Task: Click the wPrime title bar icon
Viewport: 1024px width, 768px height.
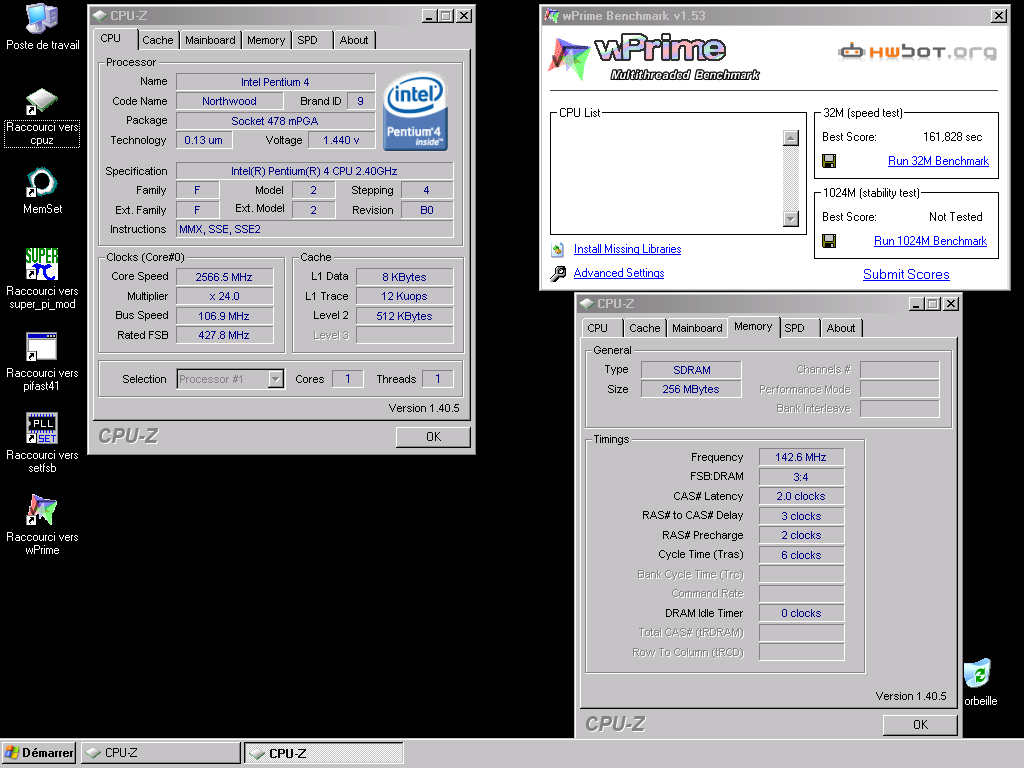Action: pos(552,16)
